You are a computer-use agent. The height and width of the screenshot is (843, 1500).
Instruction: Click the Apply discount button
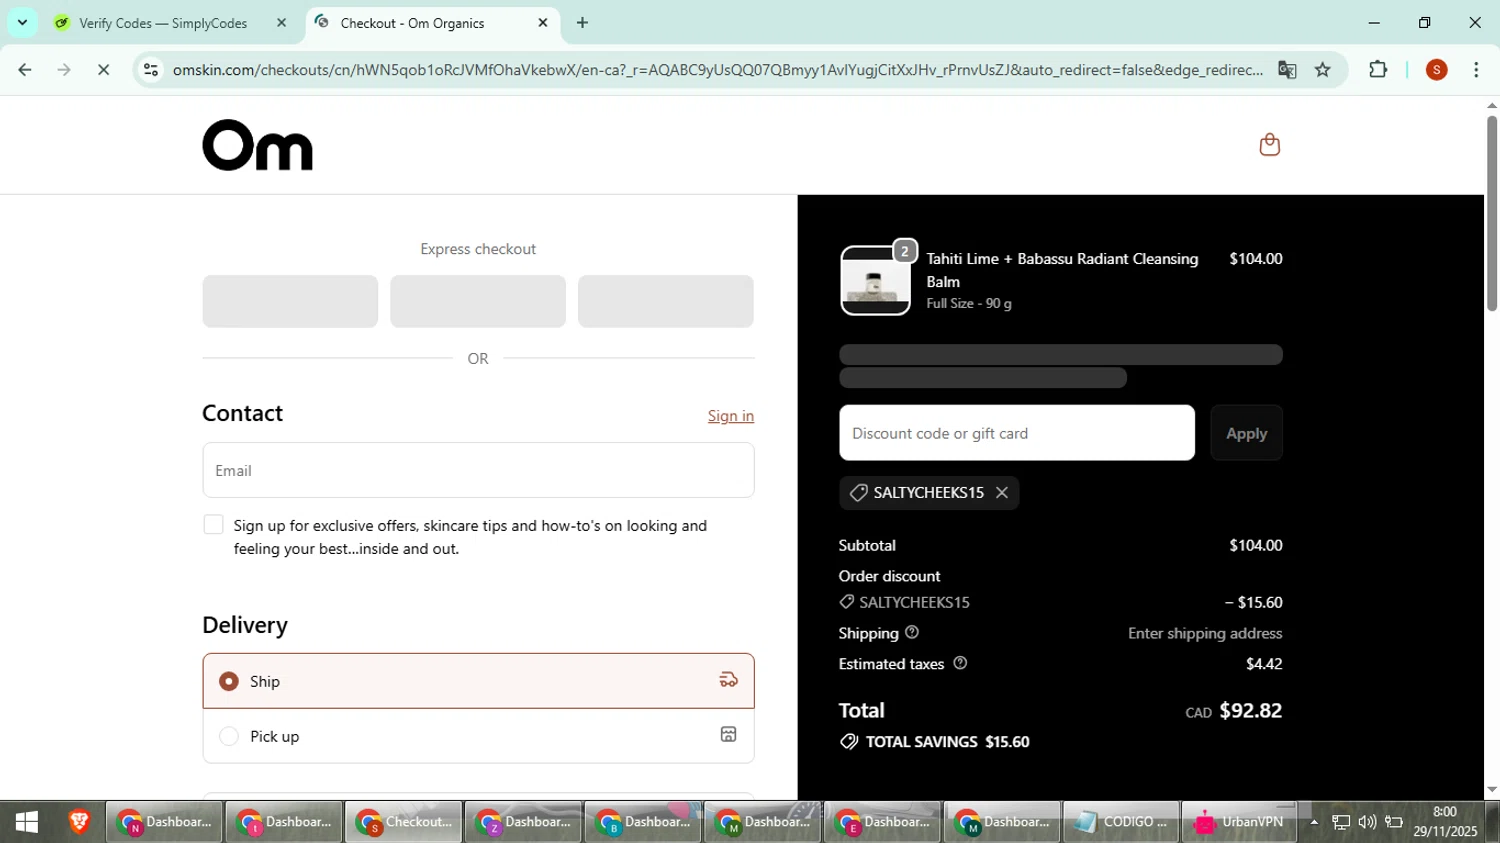tap(1246, 433)
